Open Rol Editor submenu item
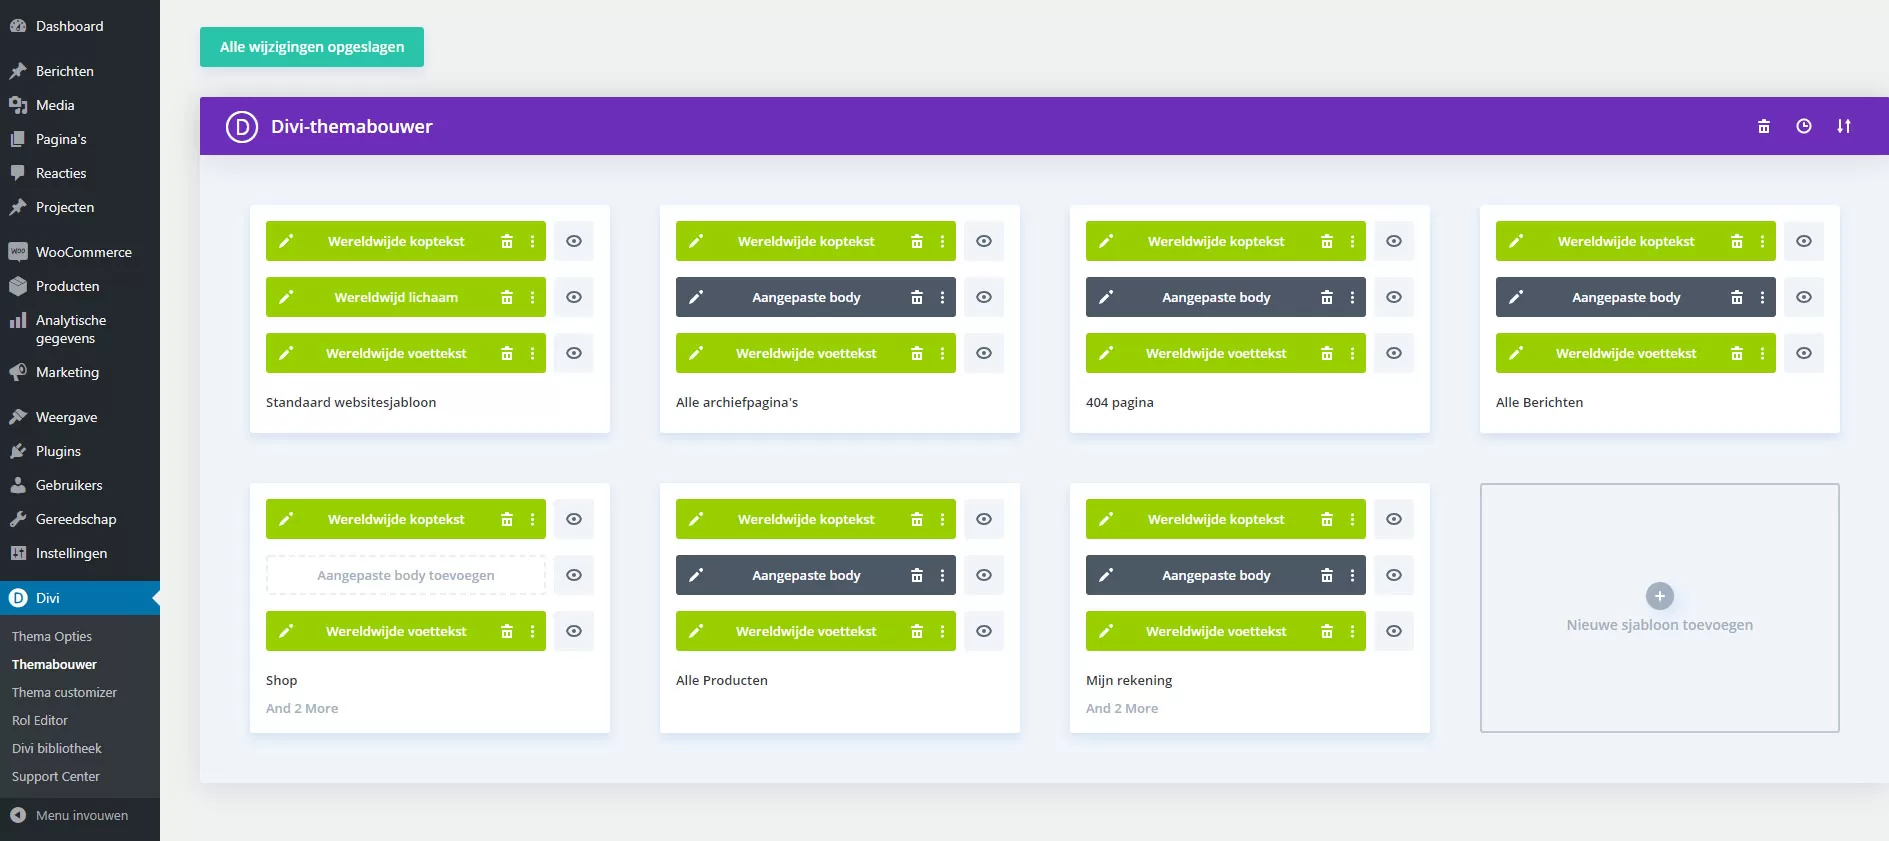The height and width of the screenshot is (841, 1889). [x=40, y=720]
